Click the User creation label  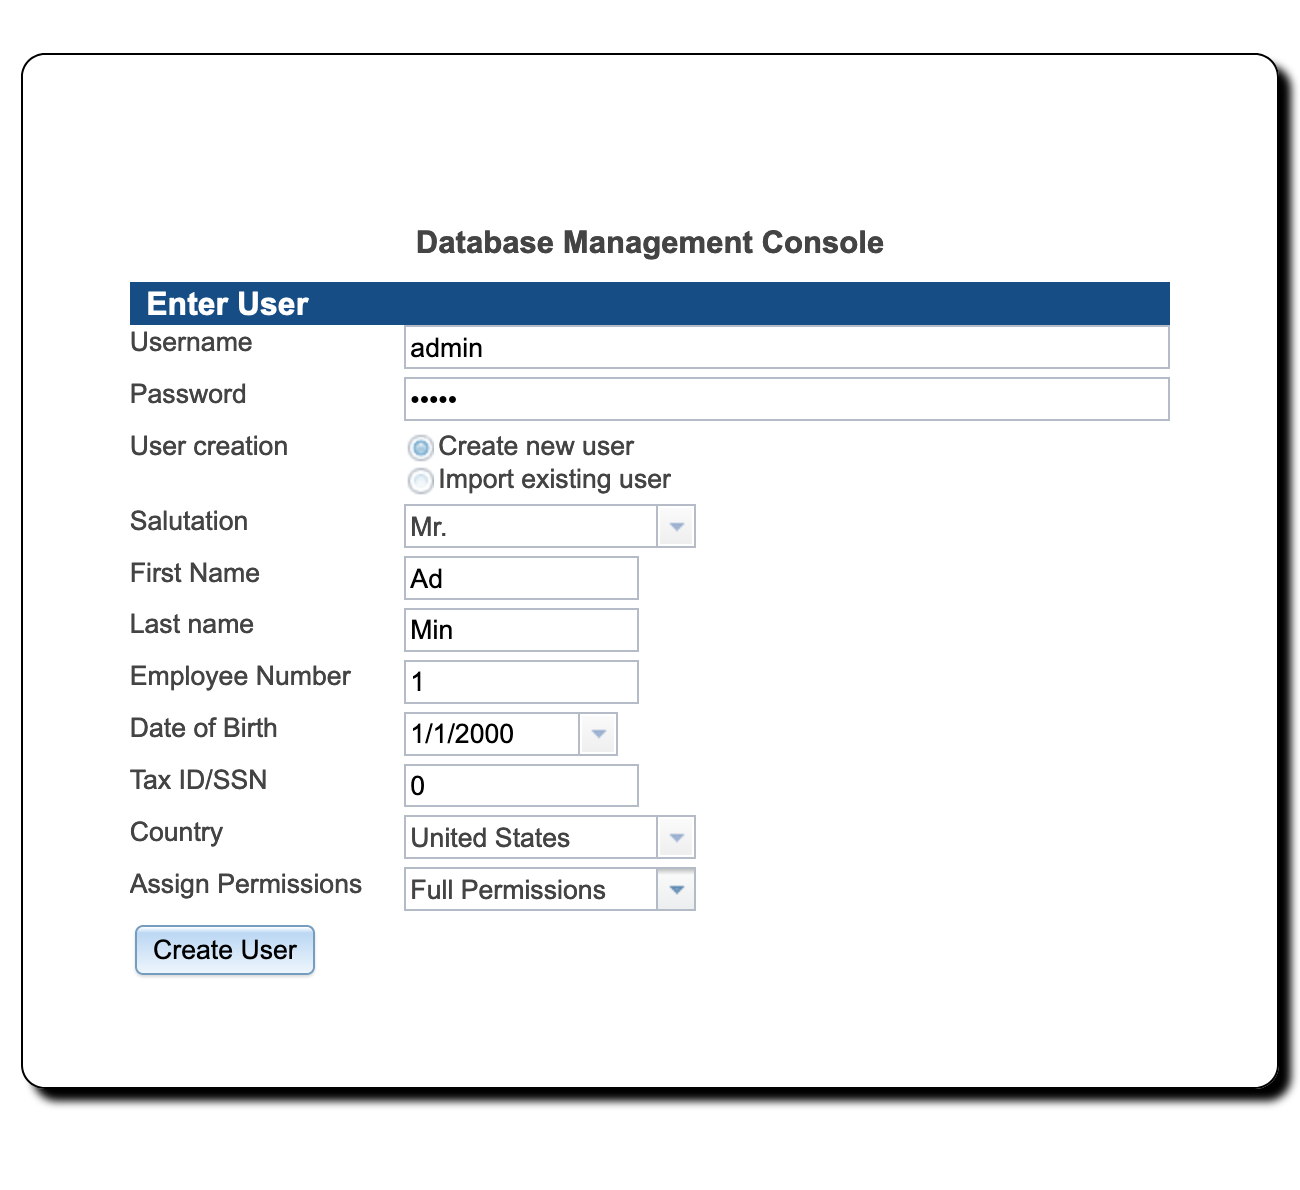(x=209, y=446)
